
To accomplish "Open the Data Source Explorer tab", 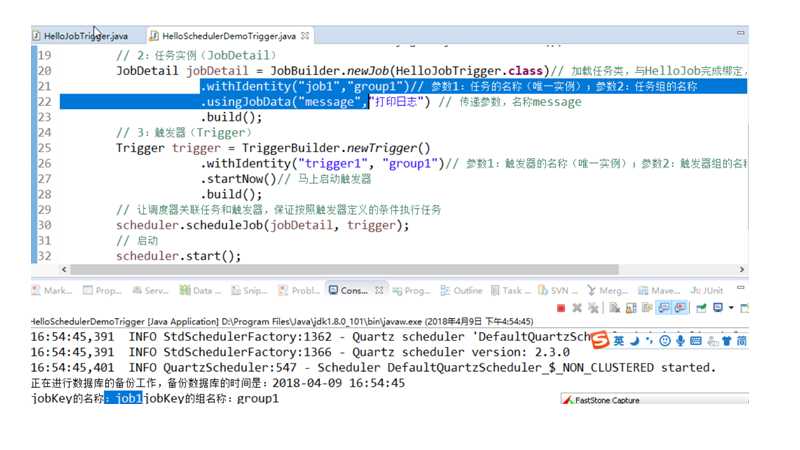I will (201, 290).
